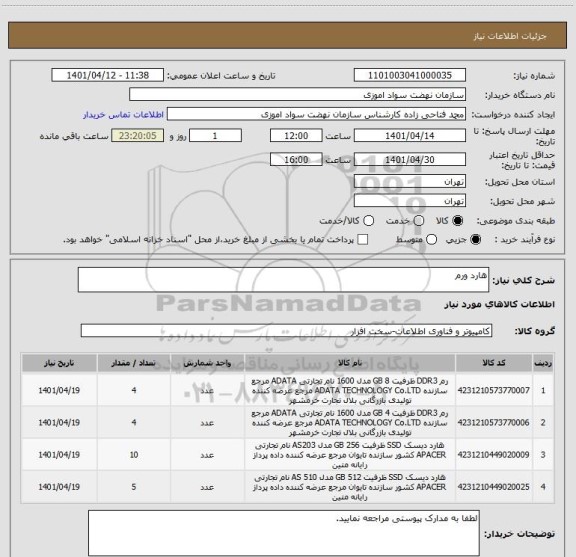Click the remaining time countdown 23:20:05
This screenshot has height=557, width=576.
(138, 136)
